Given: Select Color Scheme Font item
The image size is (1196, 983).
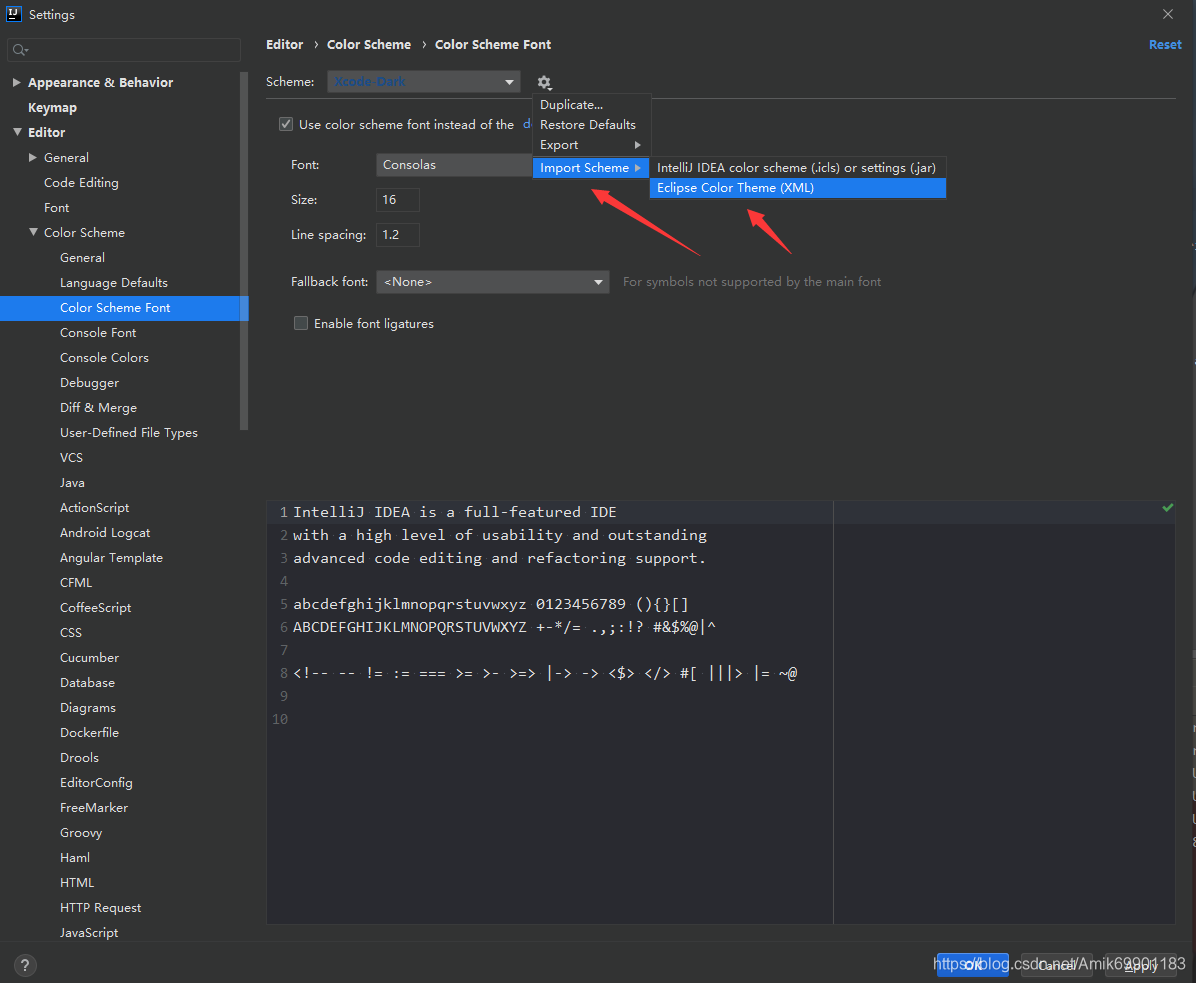Looking at the screenshot, I should point(124,308).
